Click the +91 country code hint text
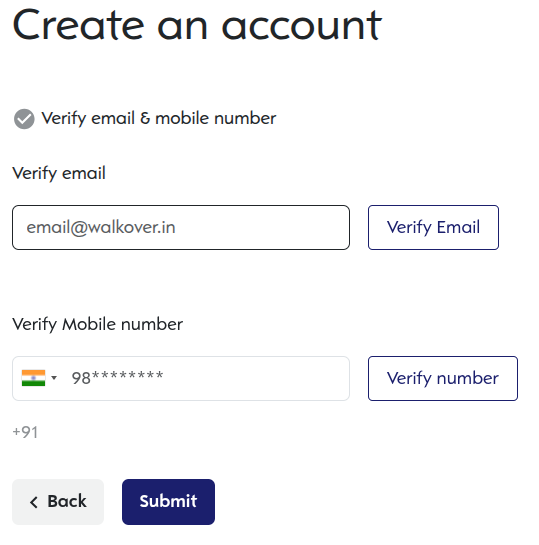The image size is (539, 545). coord(25,432)
